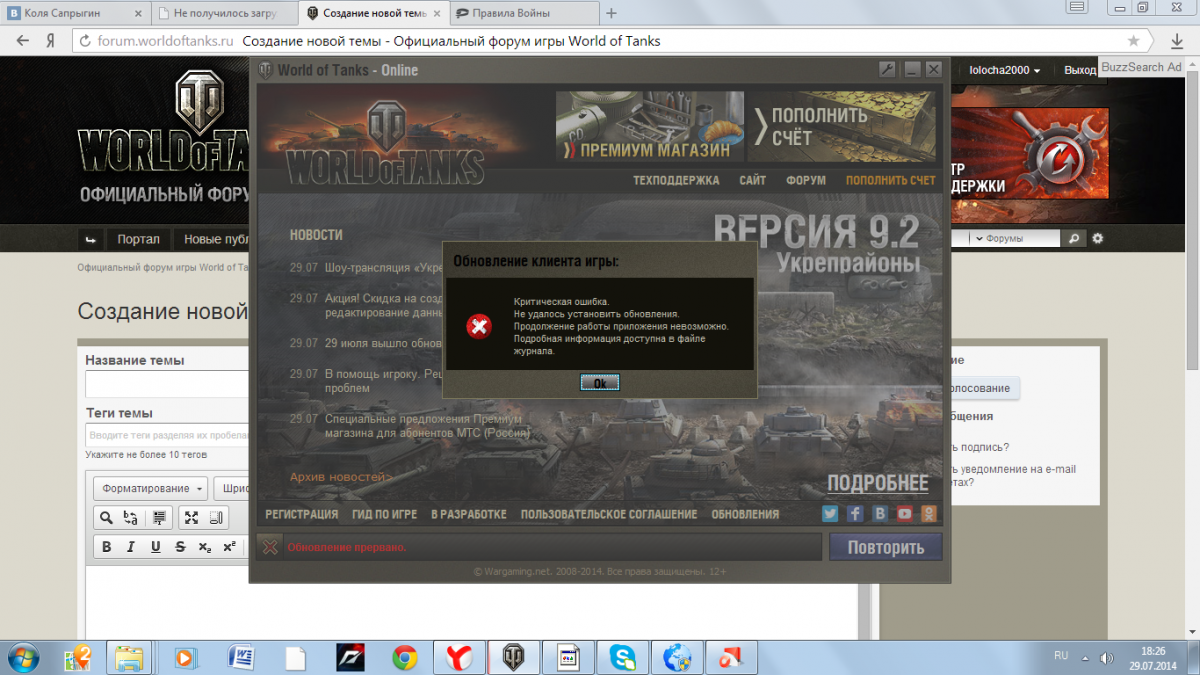
Task: Open В разработке in the launcher menu
Action: tap(469, 515)
